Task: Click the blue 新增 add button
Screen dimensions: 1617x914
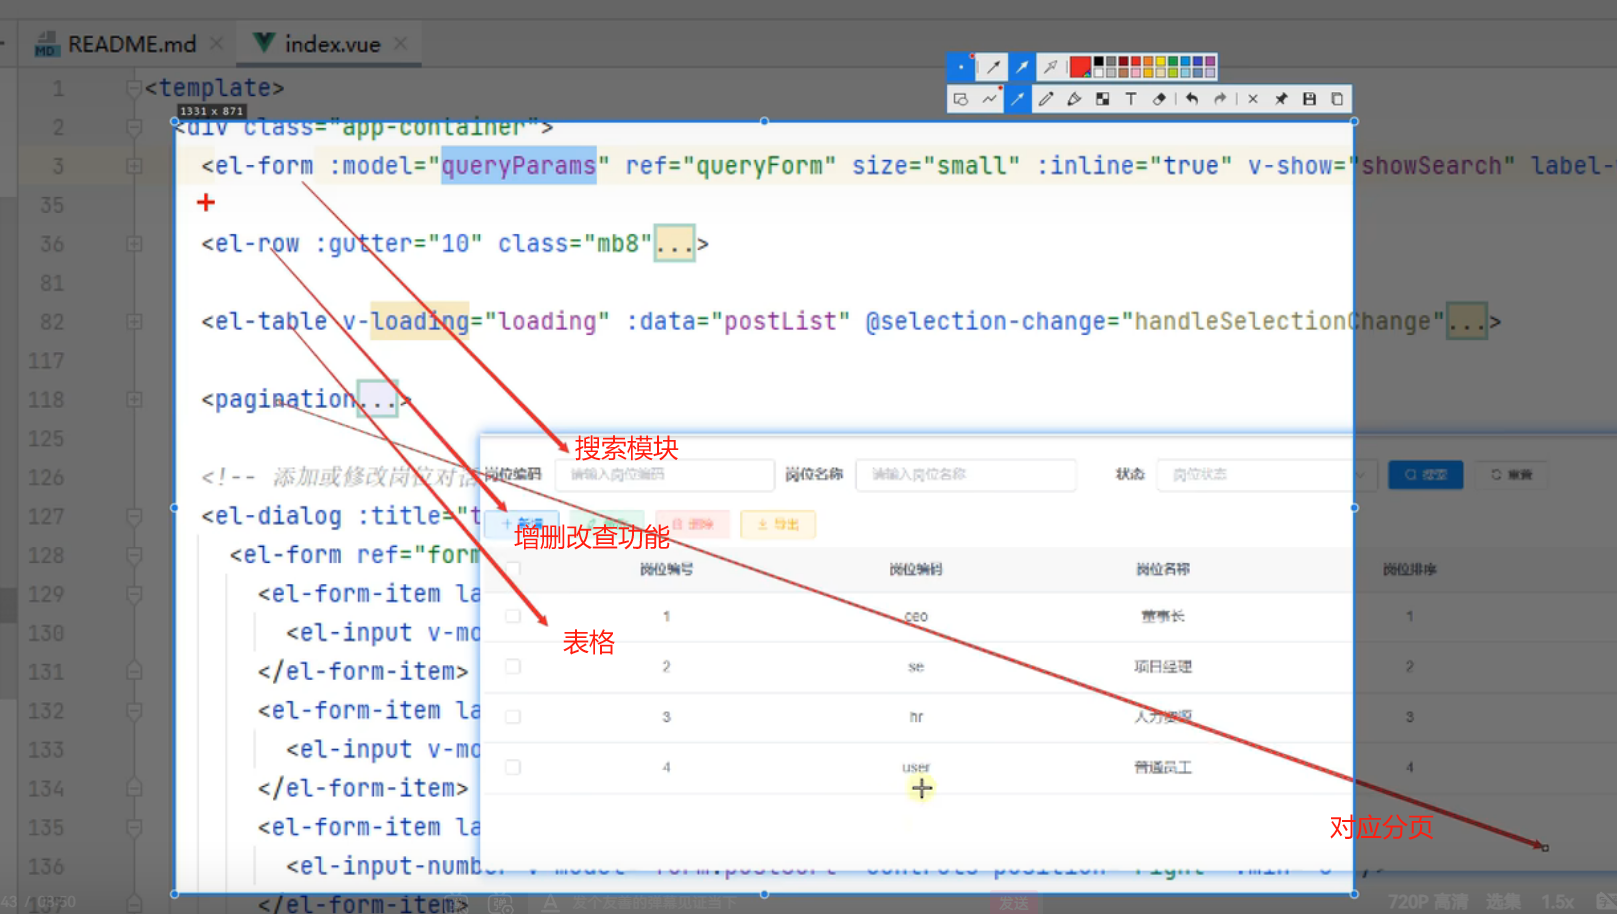Action: point(522,524)
